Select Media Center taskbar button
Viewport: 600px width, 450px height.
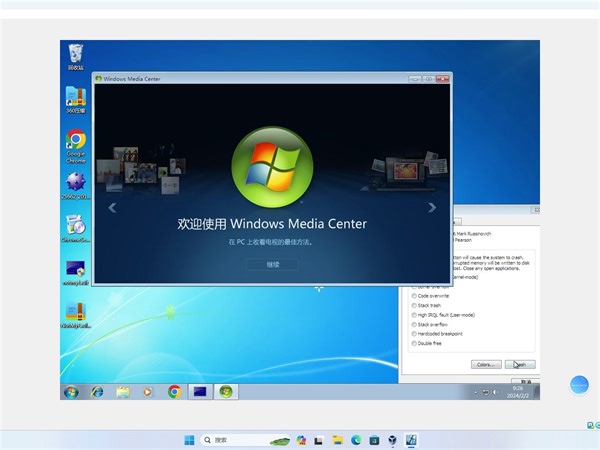226,392
